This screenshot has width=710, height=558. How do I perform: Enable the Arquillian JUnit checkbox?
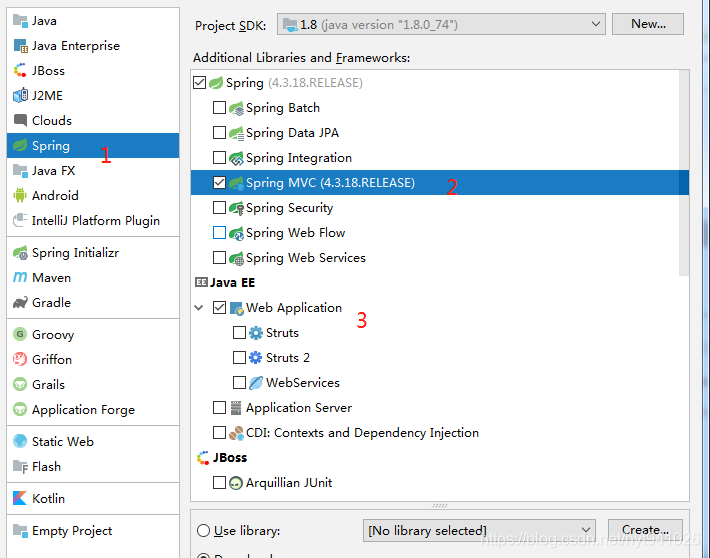[219, 482]
